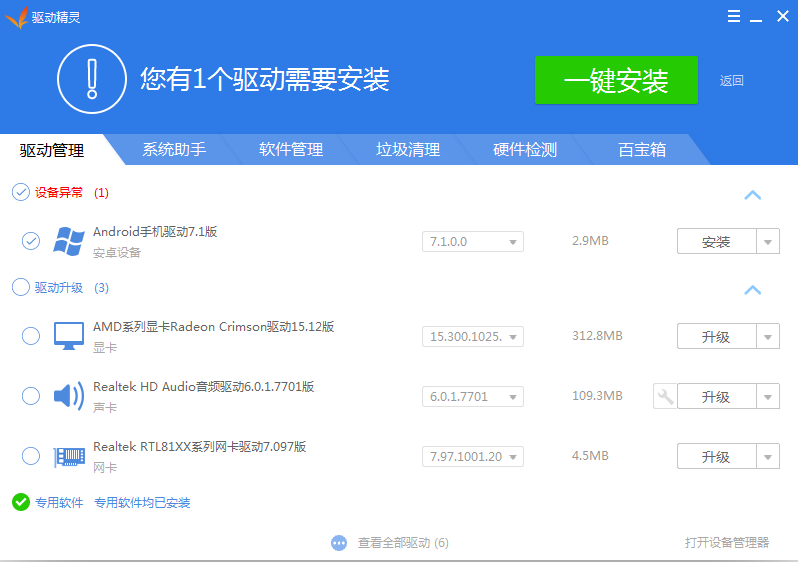Toggle the 驱动升级 group checkbox
798x562 pixels.
(21, 287)
